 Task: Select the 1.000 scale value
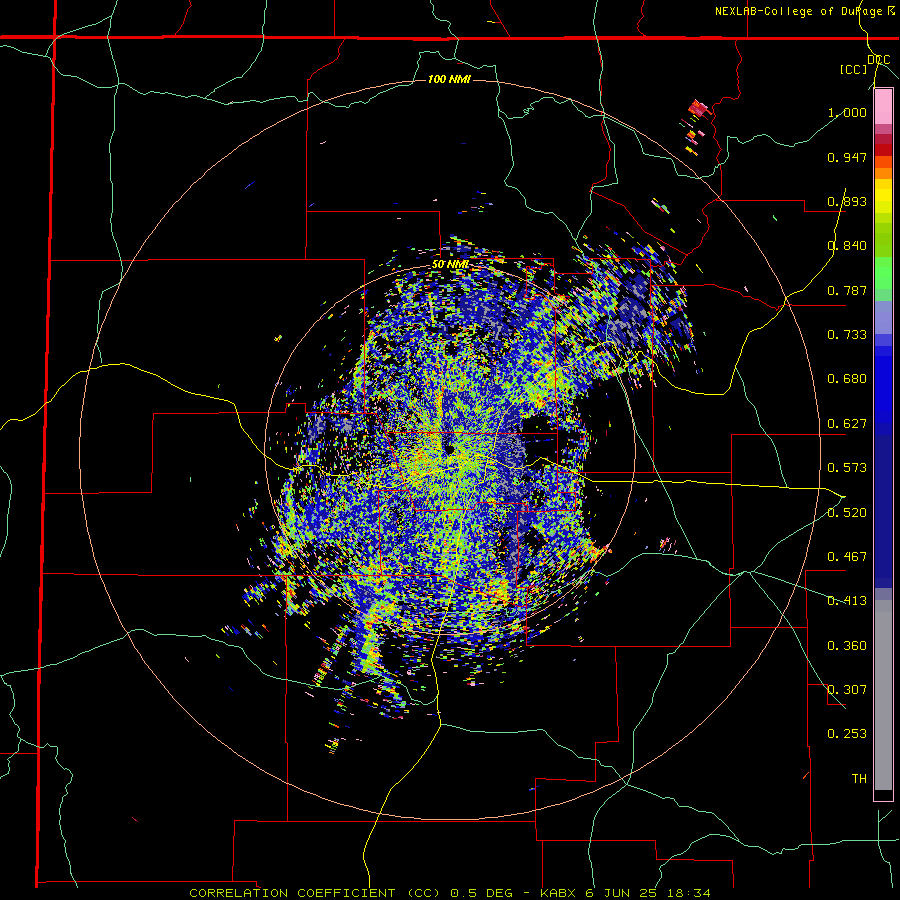[847, 112]
